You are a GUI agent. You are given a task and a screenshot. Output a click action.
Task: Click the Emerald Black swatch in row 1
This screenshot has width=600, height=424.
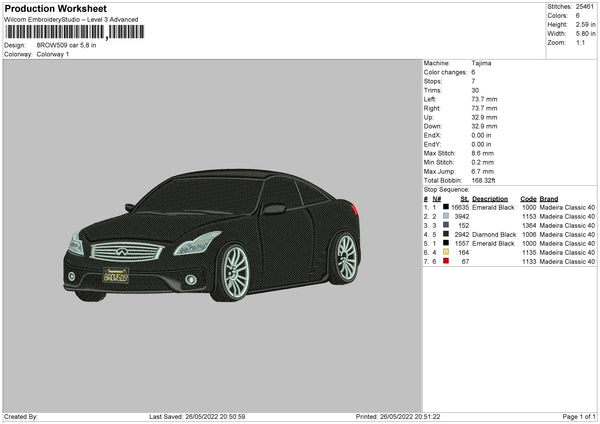point(446,207)
